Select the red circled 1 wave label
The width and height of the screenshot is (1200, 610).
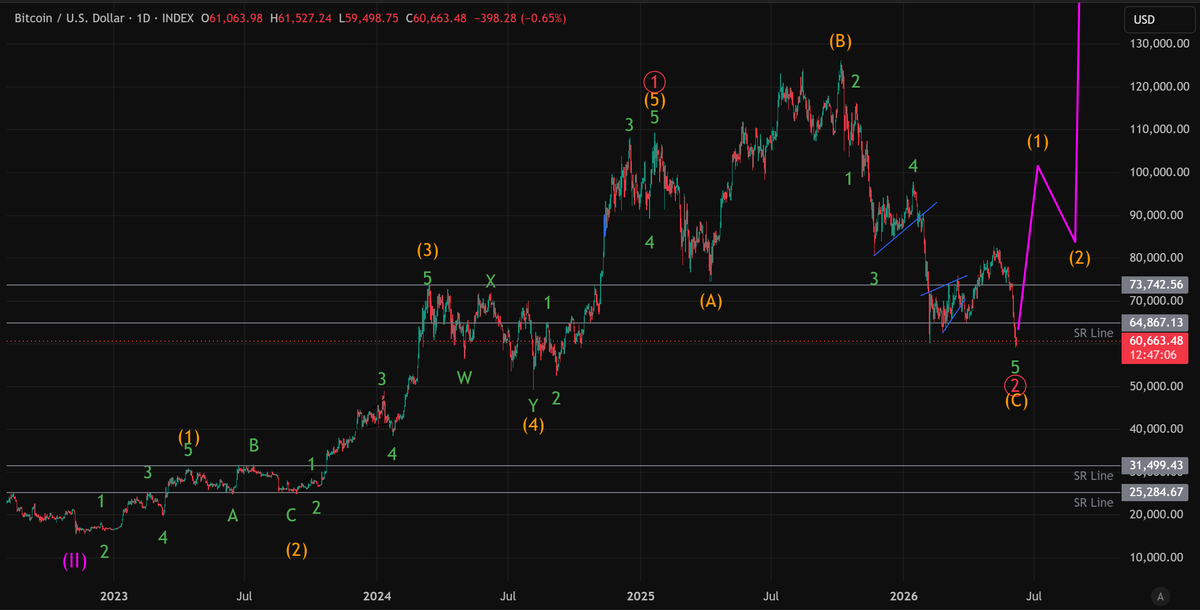point(655,81)
